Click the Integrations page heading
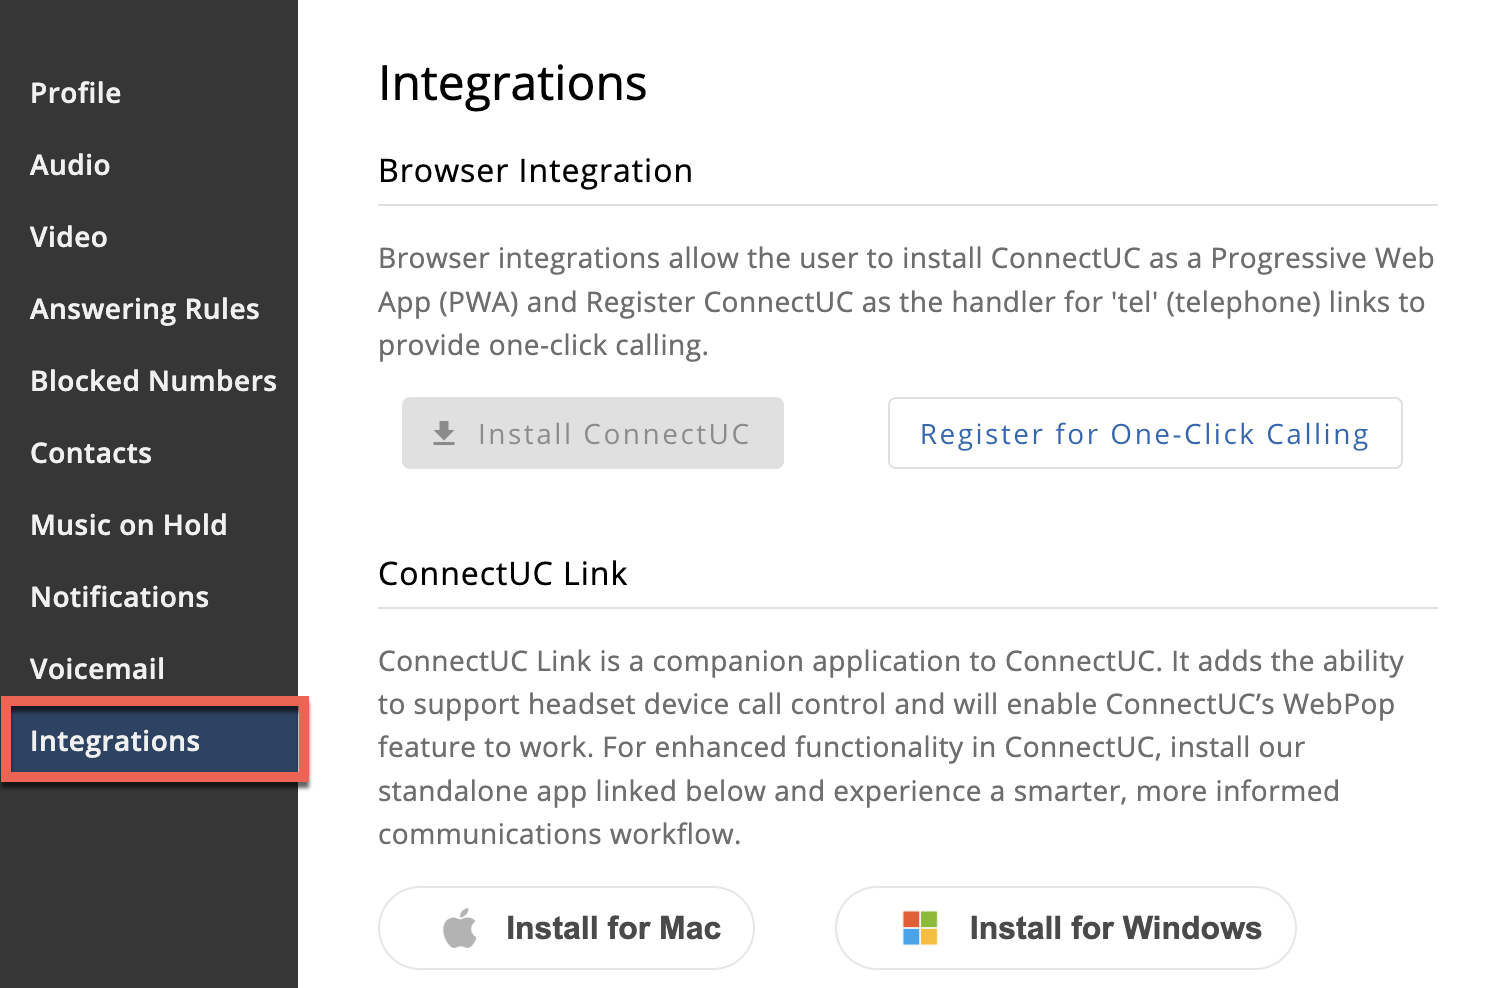Image resolution: width=1510 pixels, height=988 pixels. tap(513, 83)
